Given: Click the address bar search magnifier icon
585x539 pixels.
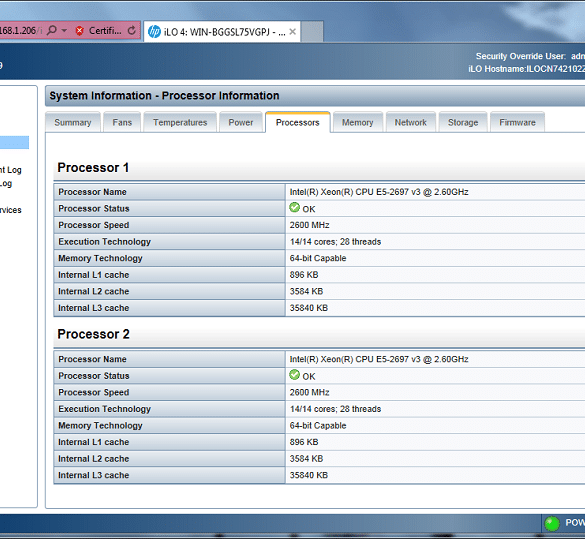Looking at the screenshot, I should pos(52,30).
